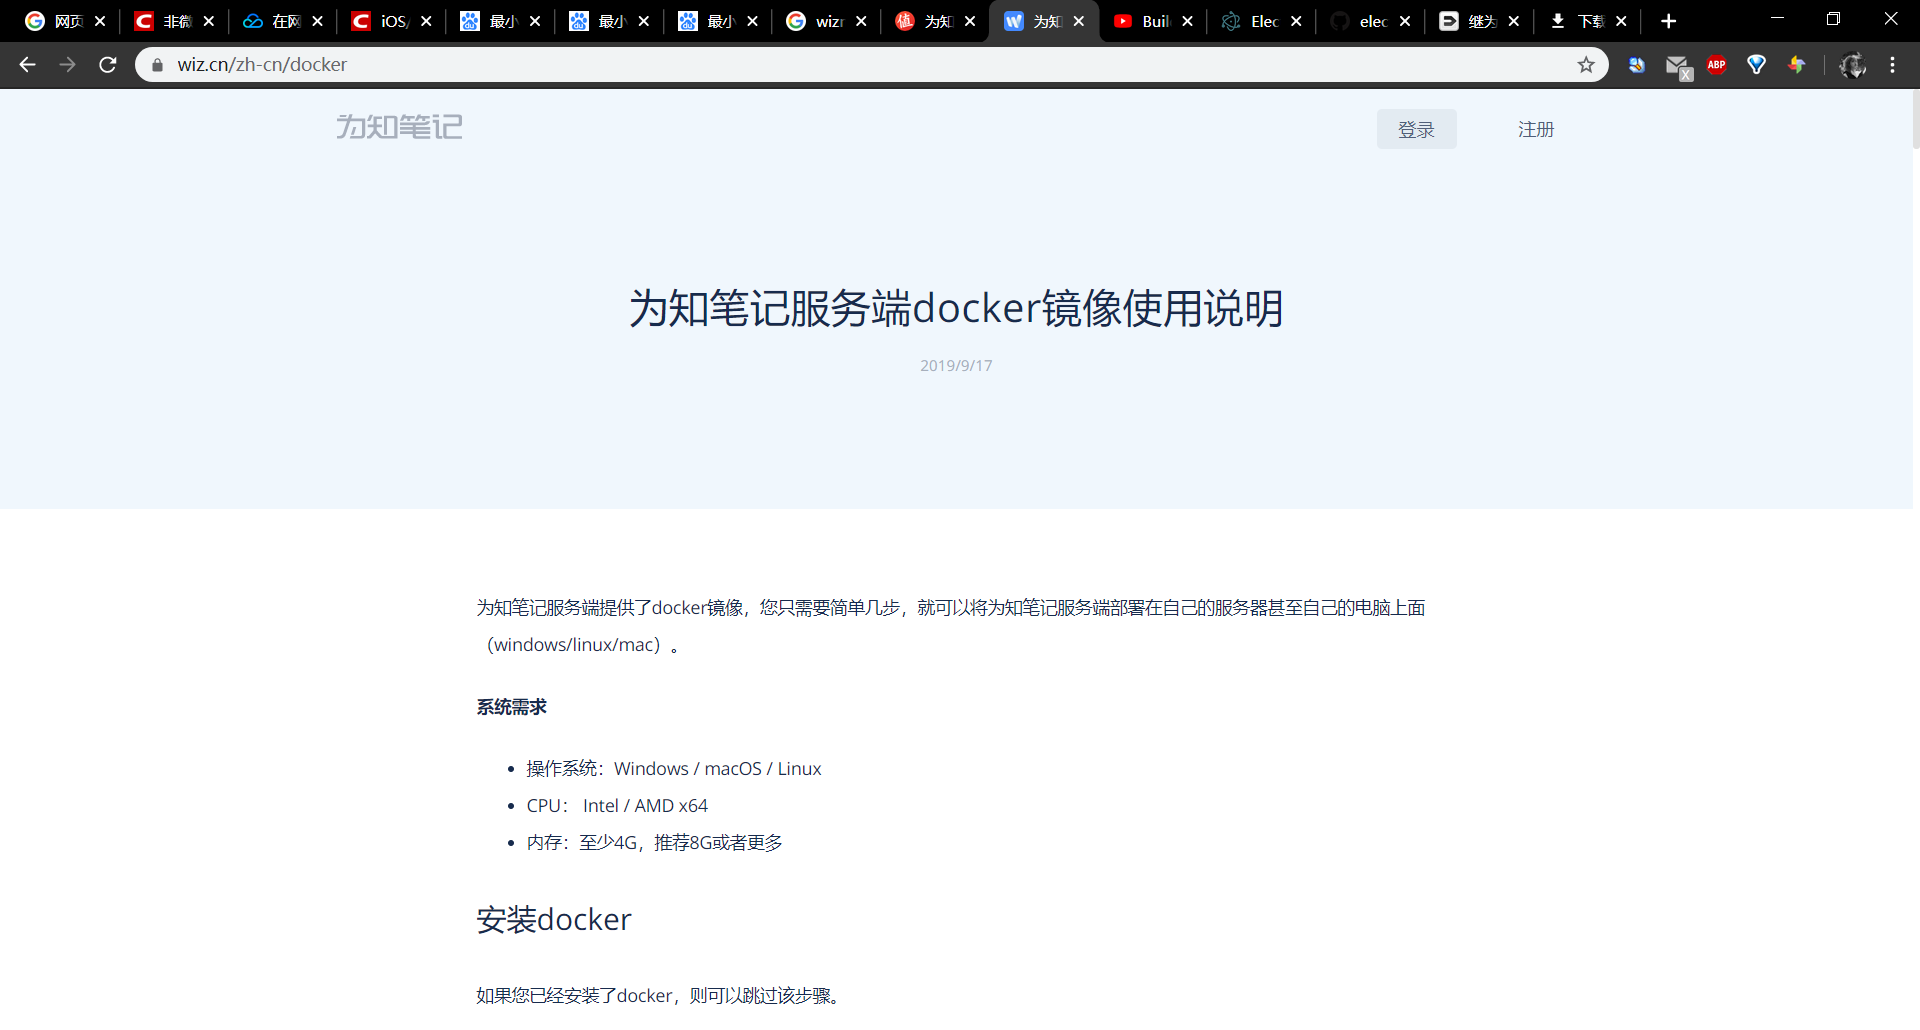The width and height of the screenshot is (1920, 1030).
Task: Close the 在网 cloud tab
Action: tap(317, 21)
